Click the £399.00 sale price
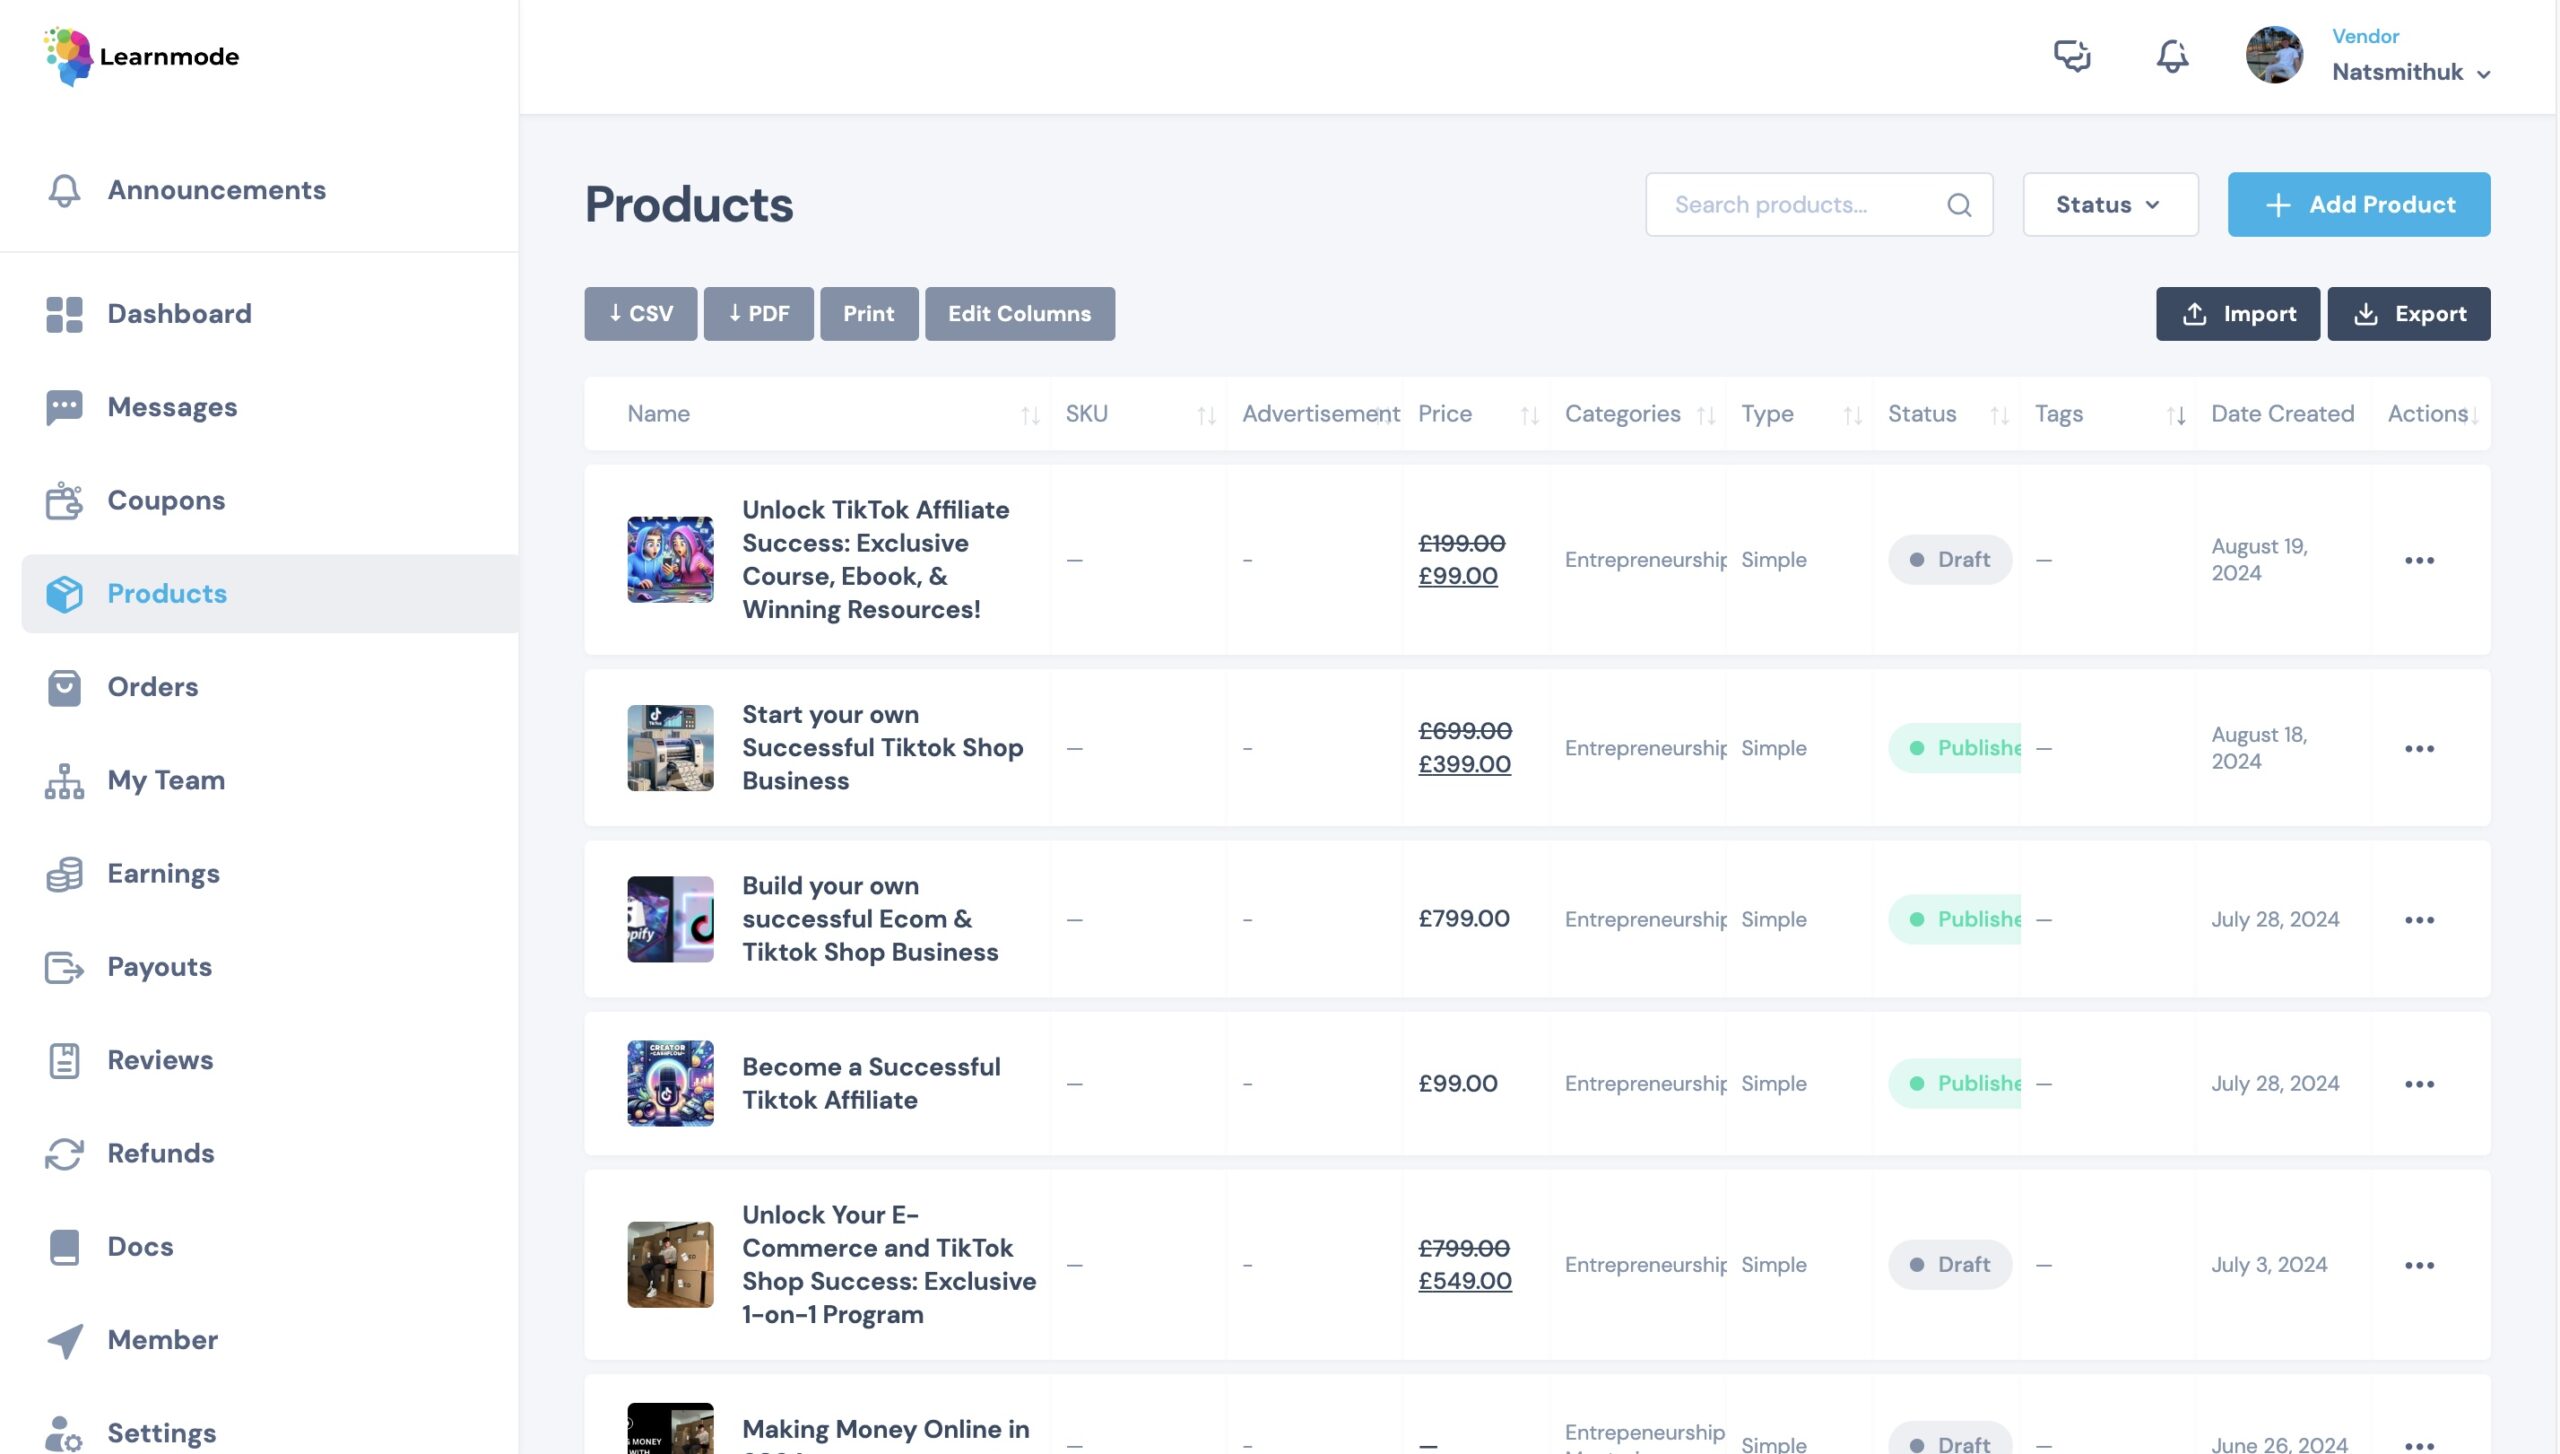Viewport: 2560px width, 1454px height. (x=1464, y=765)
